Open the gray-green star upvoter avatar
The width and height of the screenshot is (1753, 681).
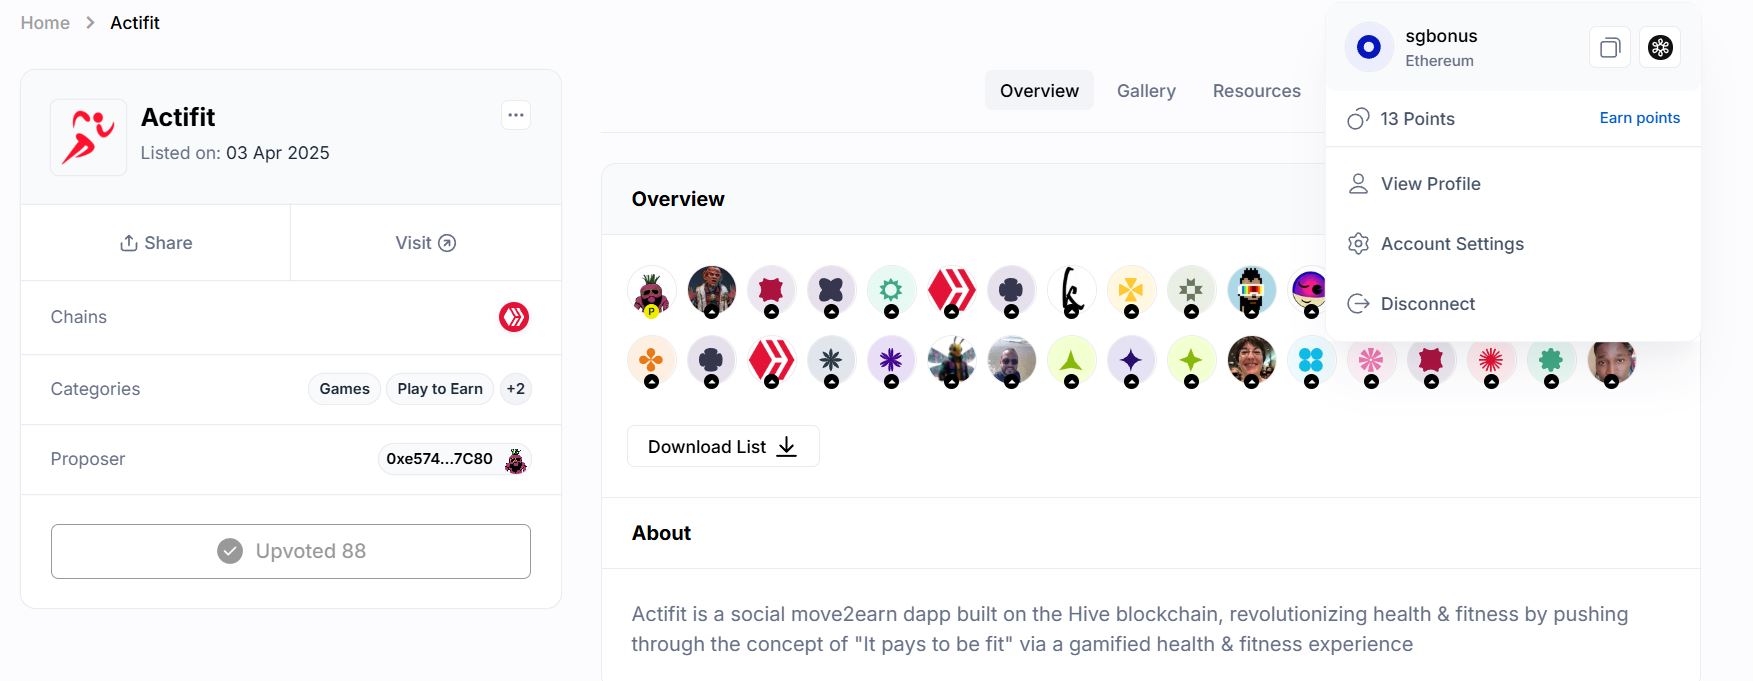1192,292
